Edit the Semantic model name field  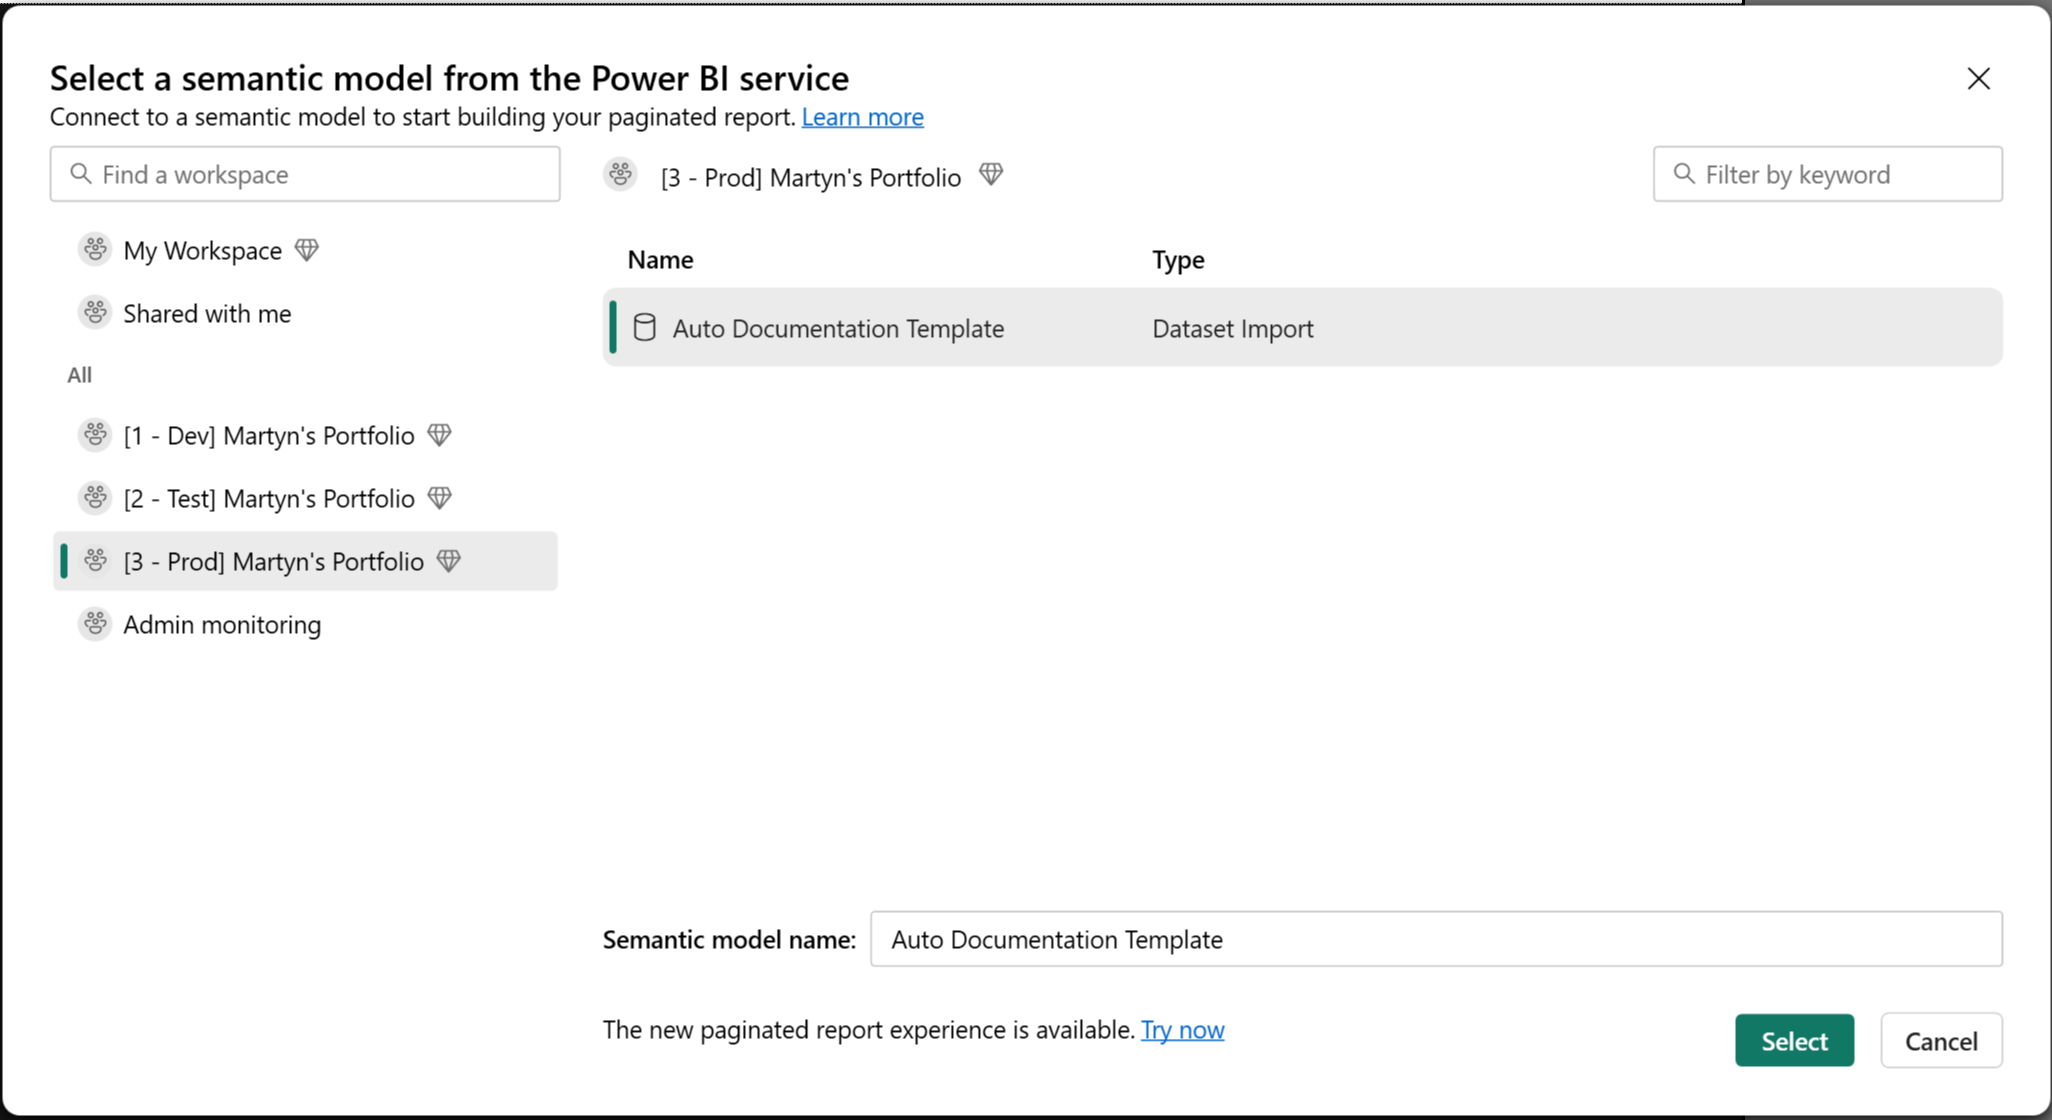click(1436, 939)
